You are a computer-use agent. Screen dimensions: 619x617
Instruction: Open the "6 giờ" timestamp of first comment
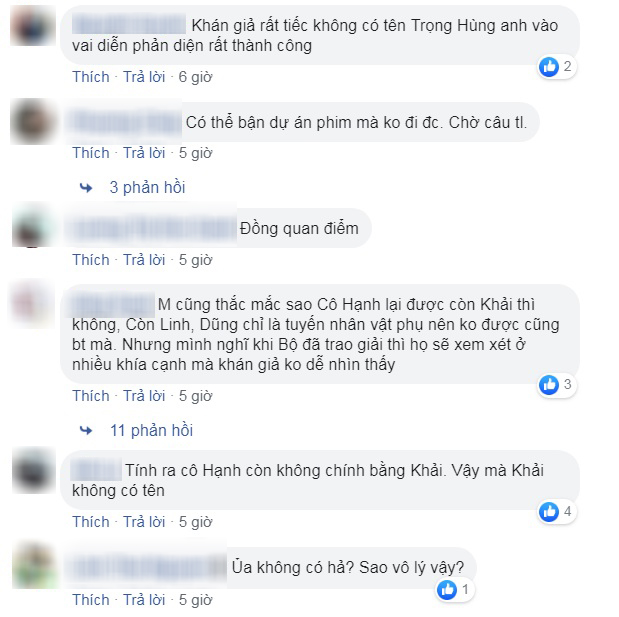195,77
